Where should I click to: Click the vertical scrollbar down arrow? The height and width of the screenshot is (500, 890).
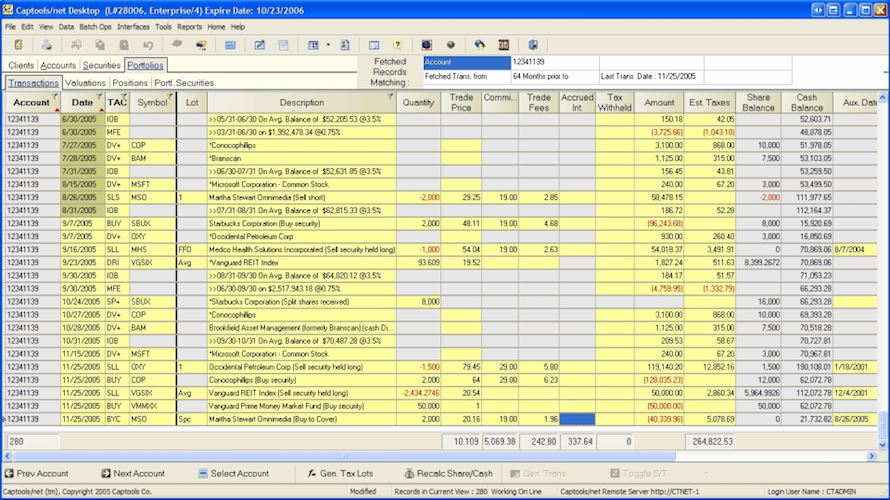[883, 446]
